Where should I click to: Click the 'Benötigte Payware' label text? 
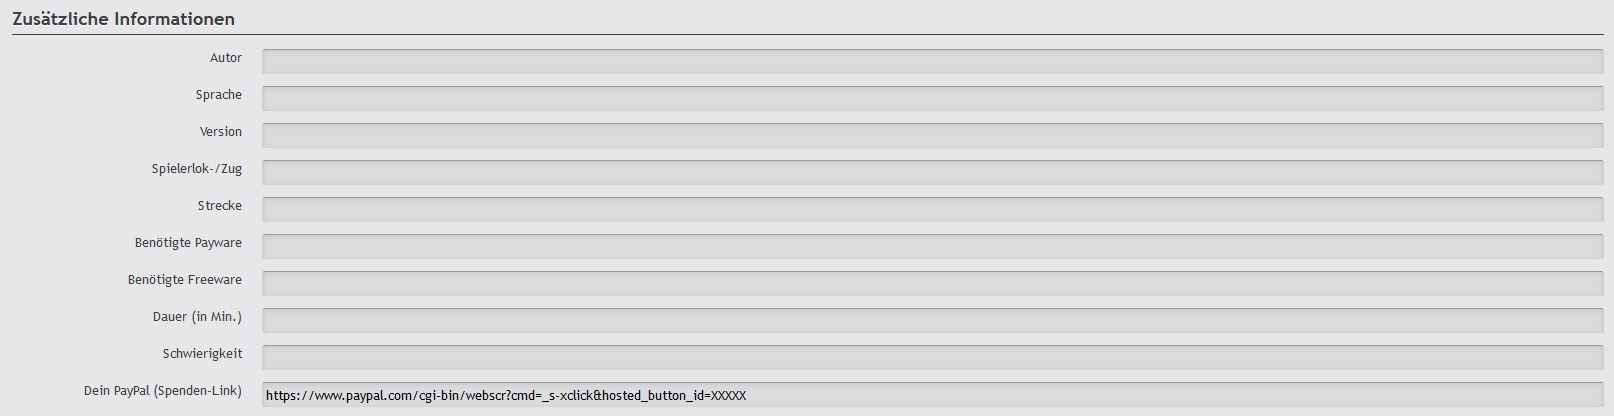[x=188, y=243]
